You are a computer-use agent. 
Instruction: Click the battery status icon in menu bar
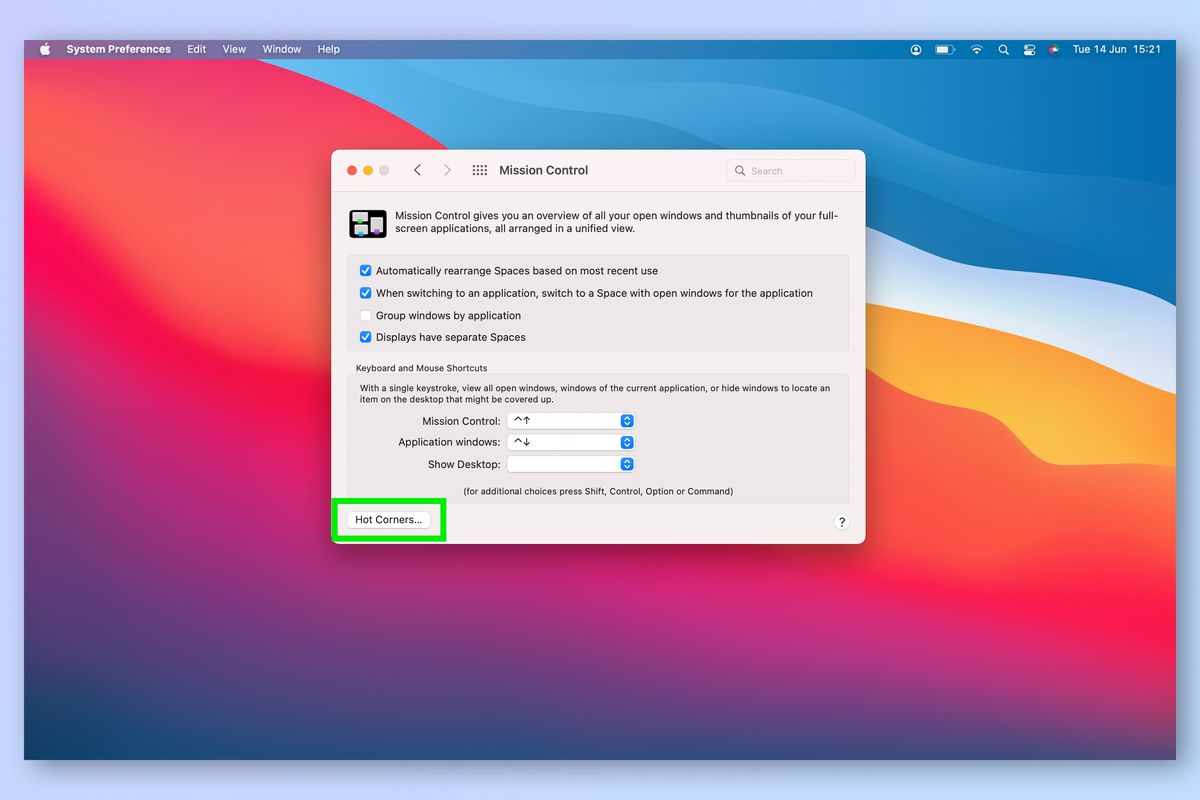(x=944, y=49)
